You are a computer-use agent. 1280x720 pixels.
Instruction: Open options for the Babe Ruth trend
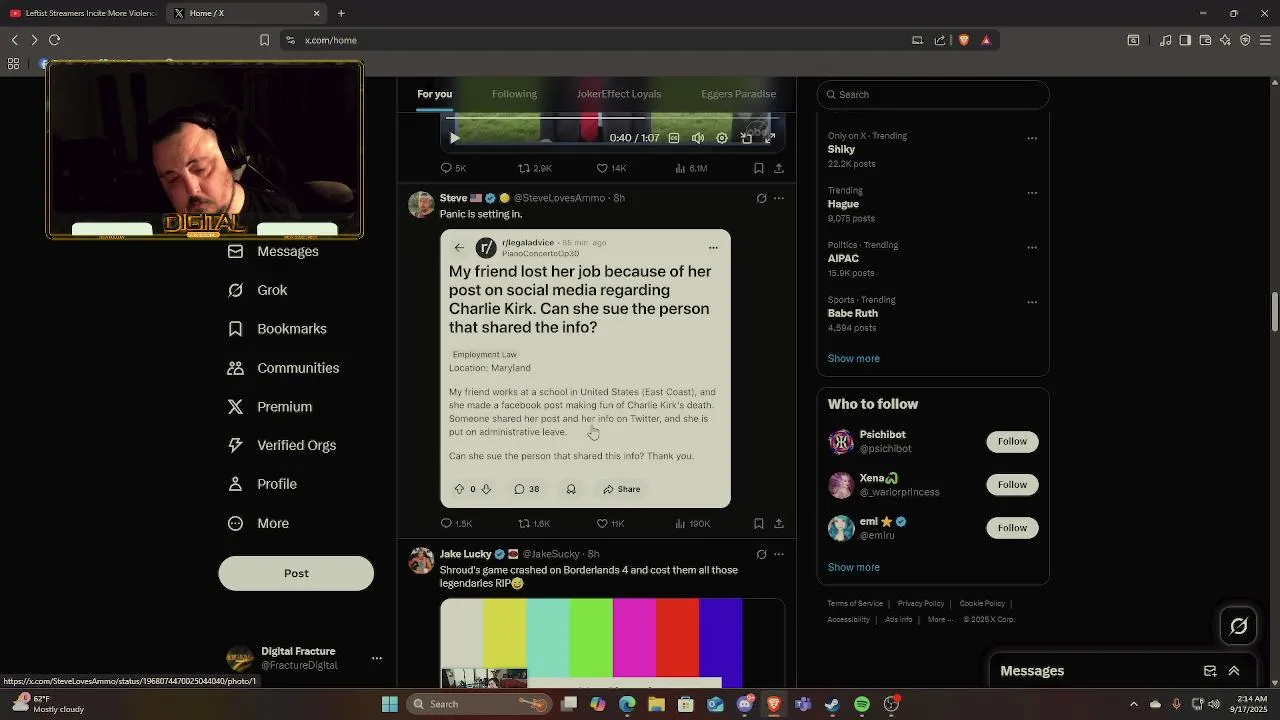pos(1032,302)
